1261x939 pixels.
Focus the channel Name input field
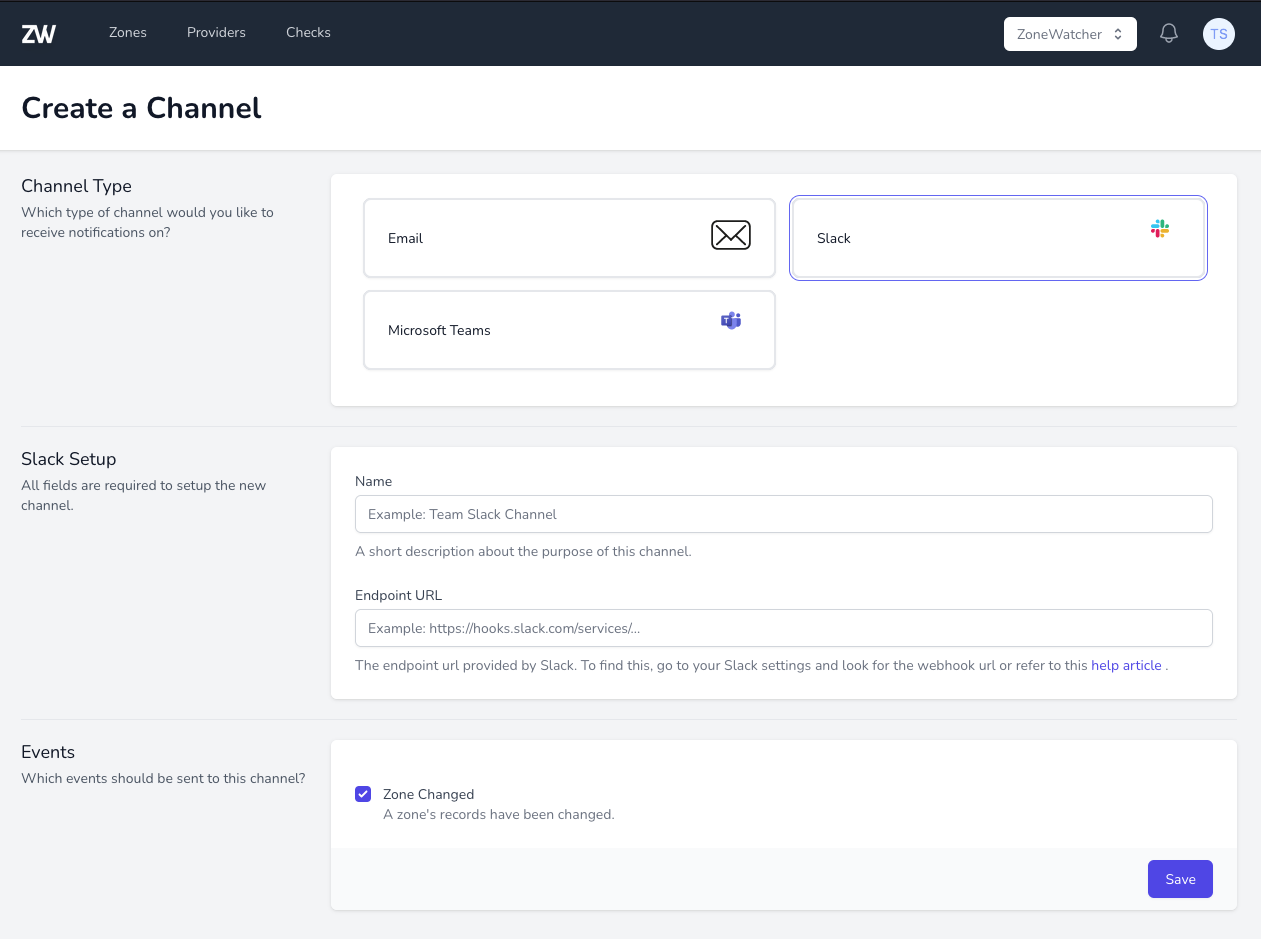[783, 514]
